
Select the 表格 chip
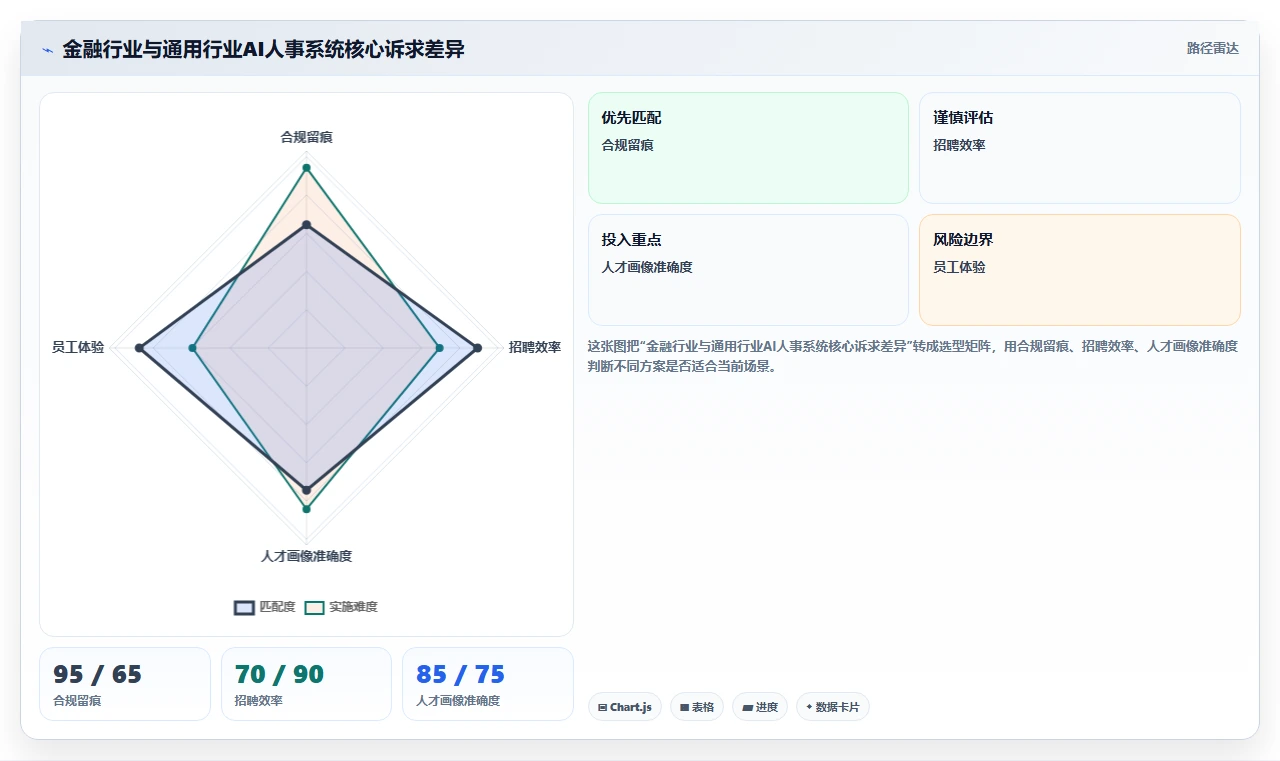point(697,707)
